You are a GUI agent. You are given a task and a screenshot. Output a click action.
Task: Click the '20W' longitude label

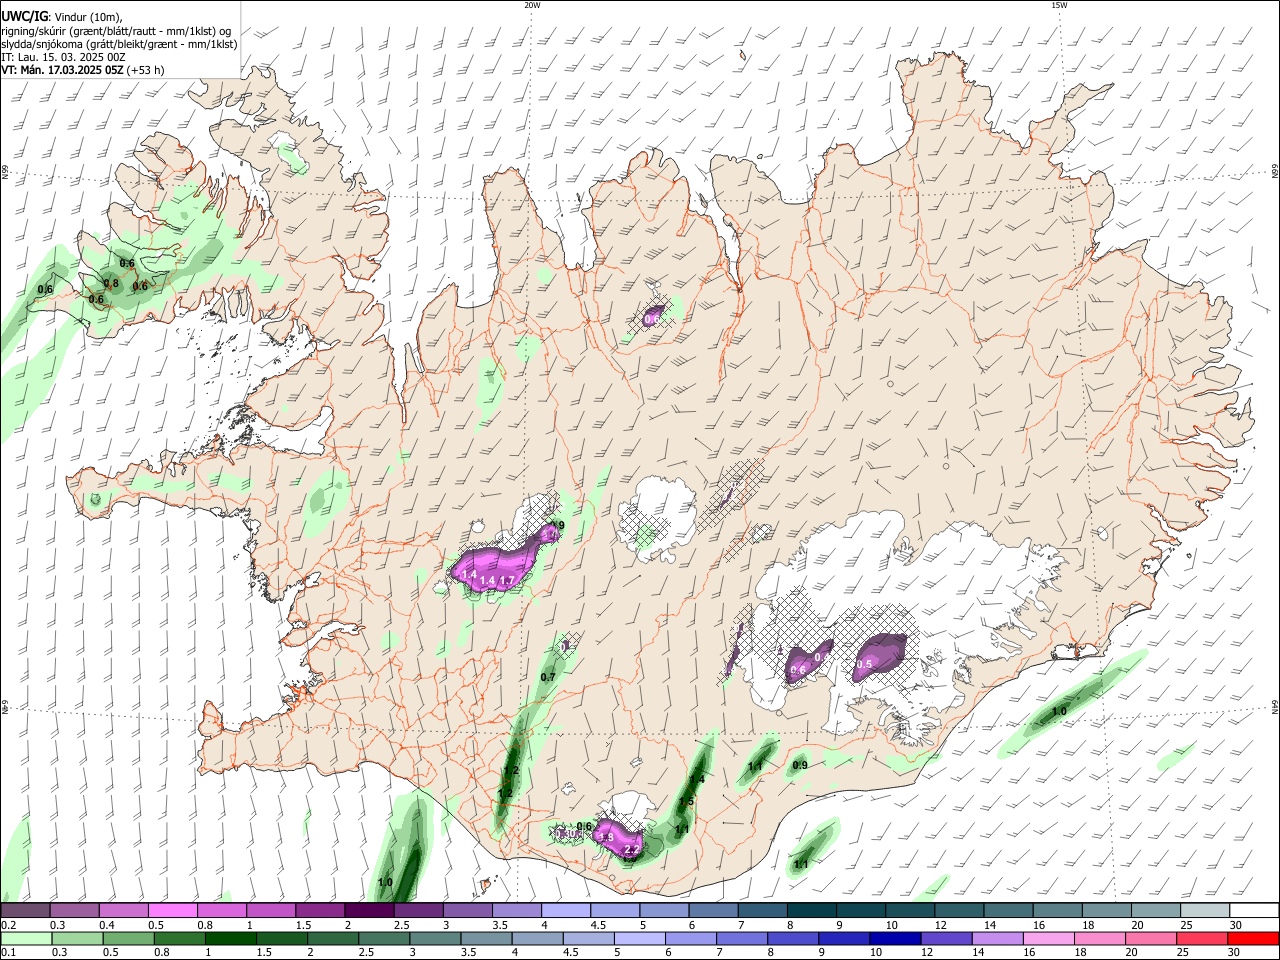click(x=532, y=5)
